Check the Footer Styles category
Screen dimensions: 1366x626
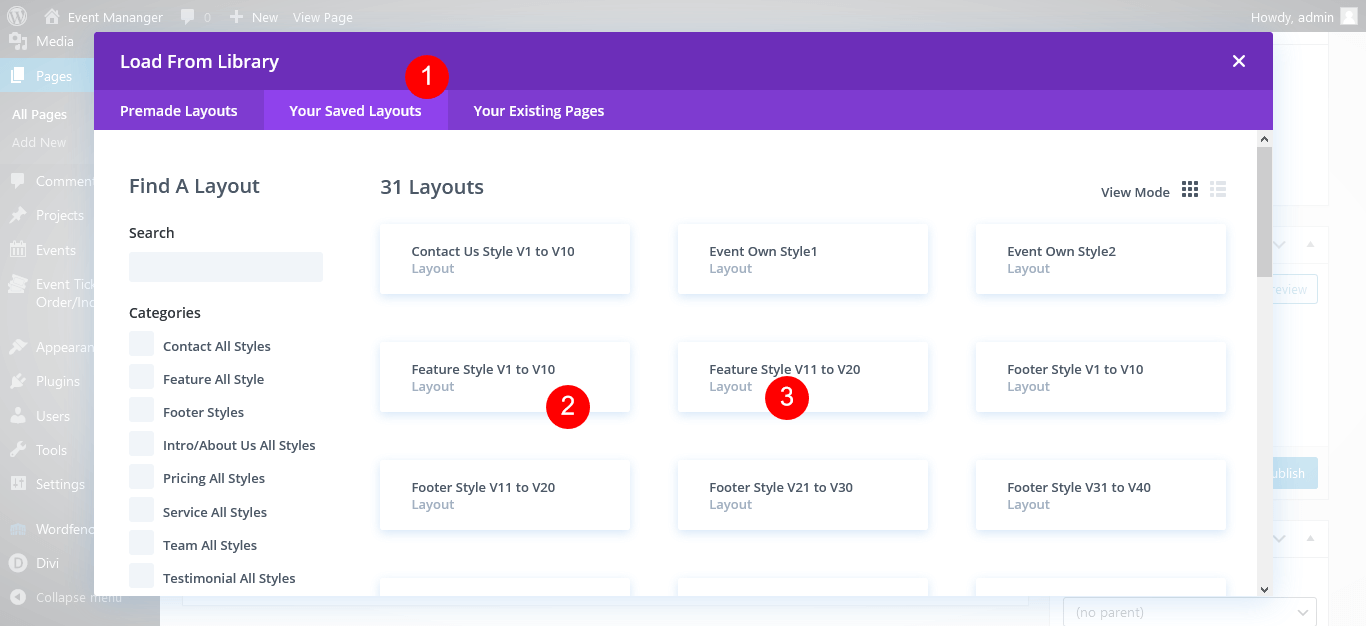(141, 410)
